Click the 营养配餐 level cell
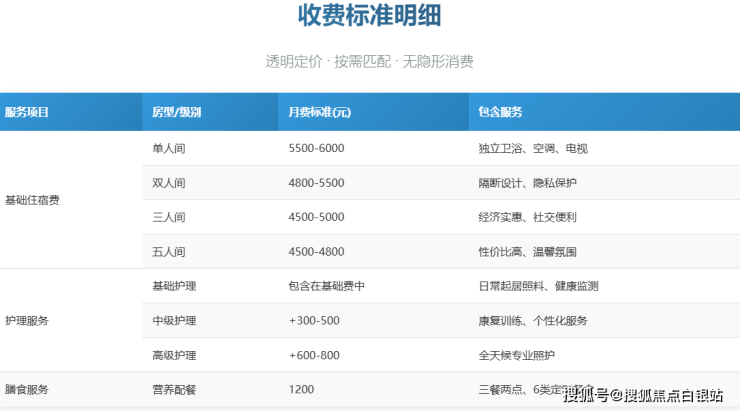 click(172, 389)
